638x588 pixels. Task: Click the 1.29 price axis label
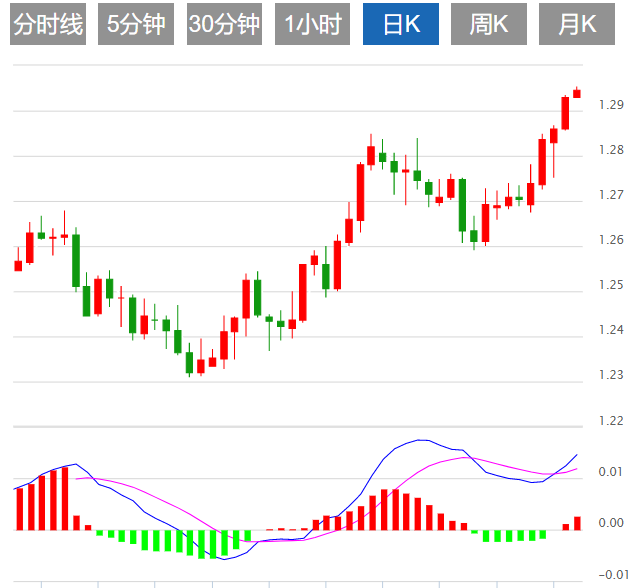[611, 105]
